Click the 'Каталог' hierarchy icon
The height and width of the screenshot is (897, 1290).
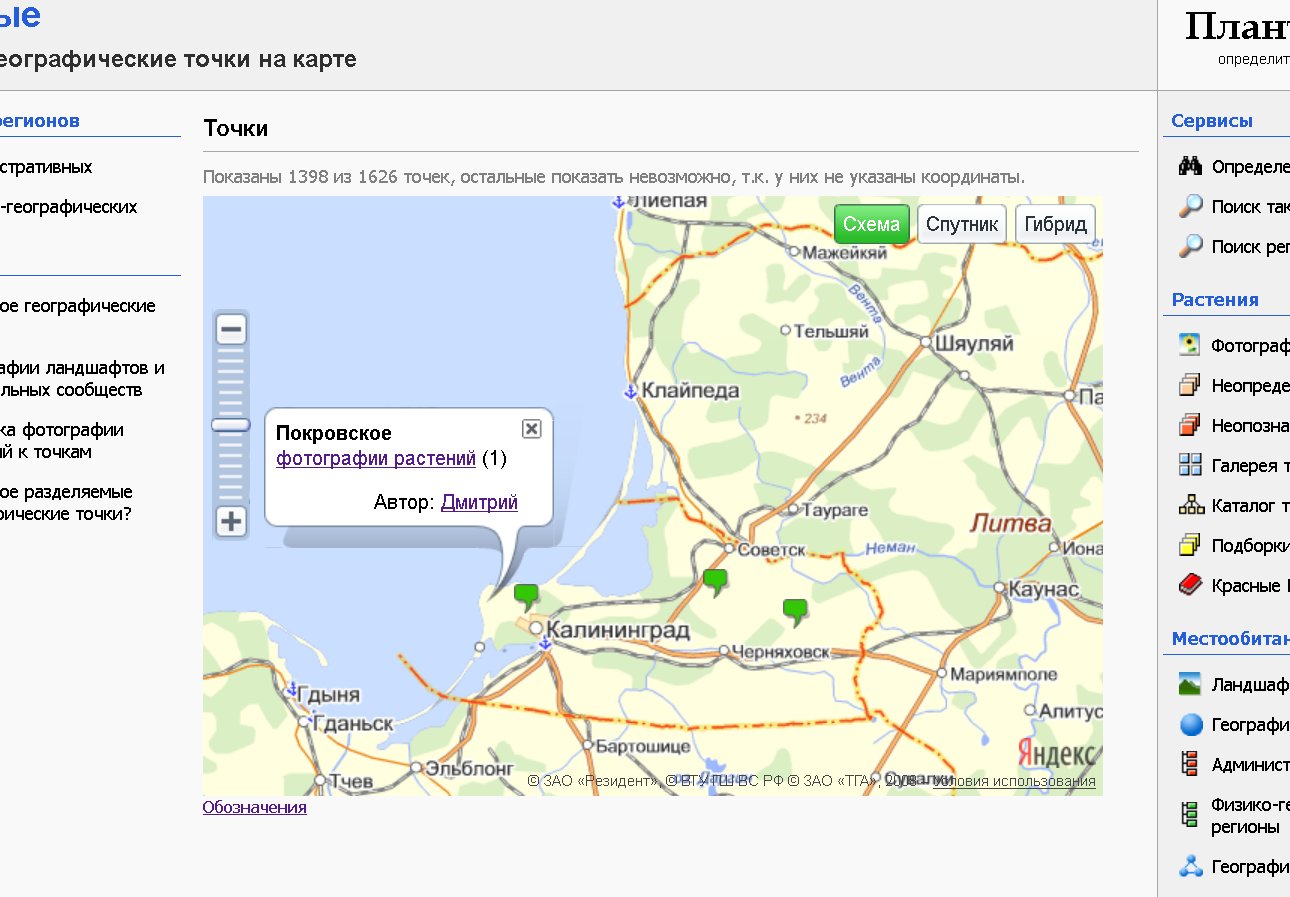tap(1190, 505)
